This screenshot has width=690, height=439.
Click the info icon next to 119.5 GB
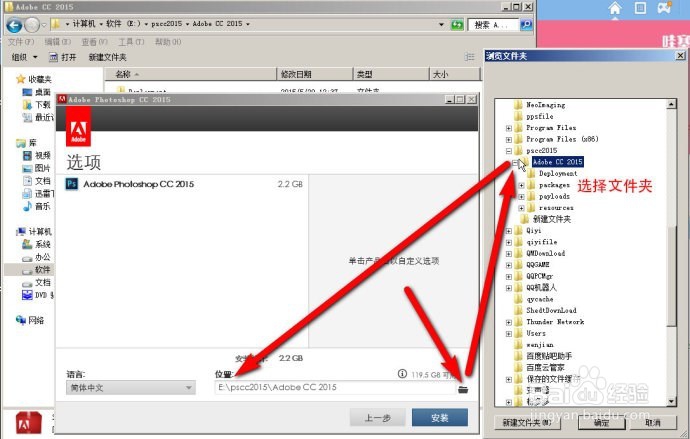point(402,373)
